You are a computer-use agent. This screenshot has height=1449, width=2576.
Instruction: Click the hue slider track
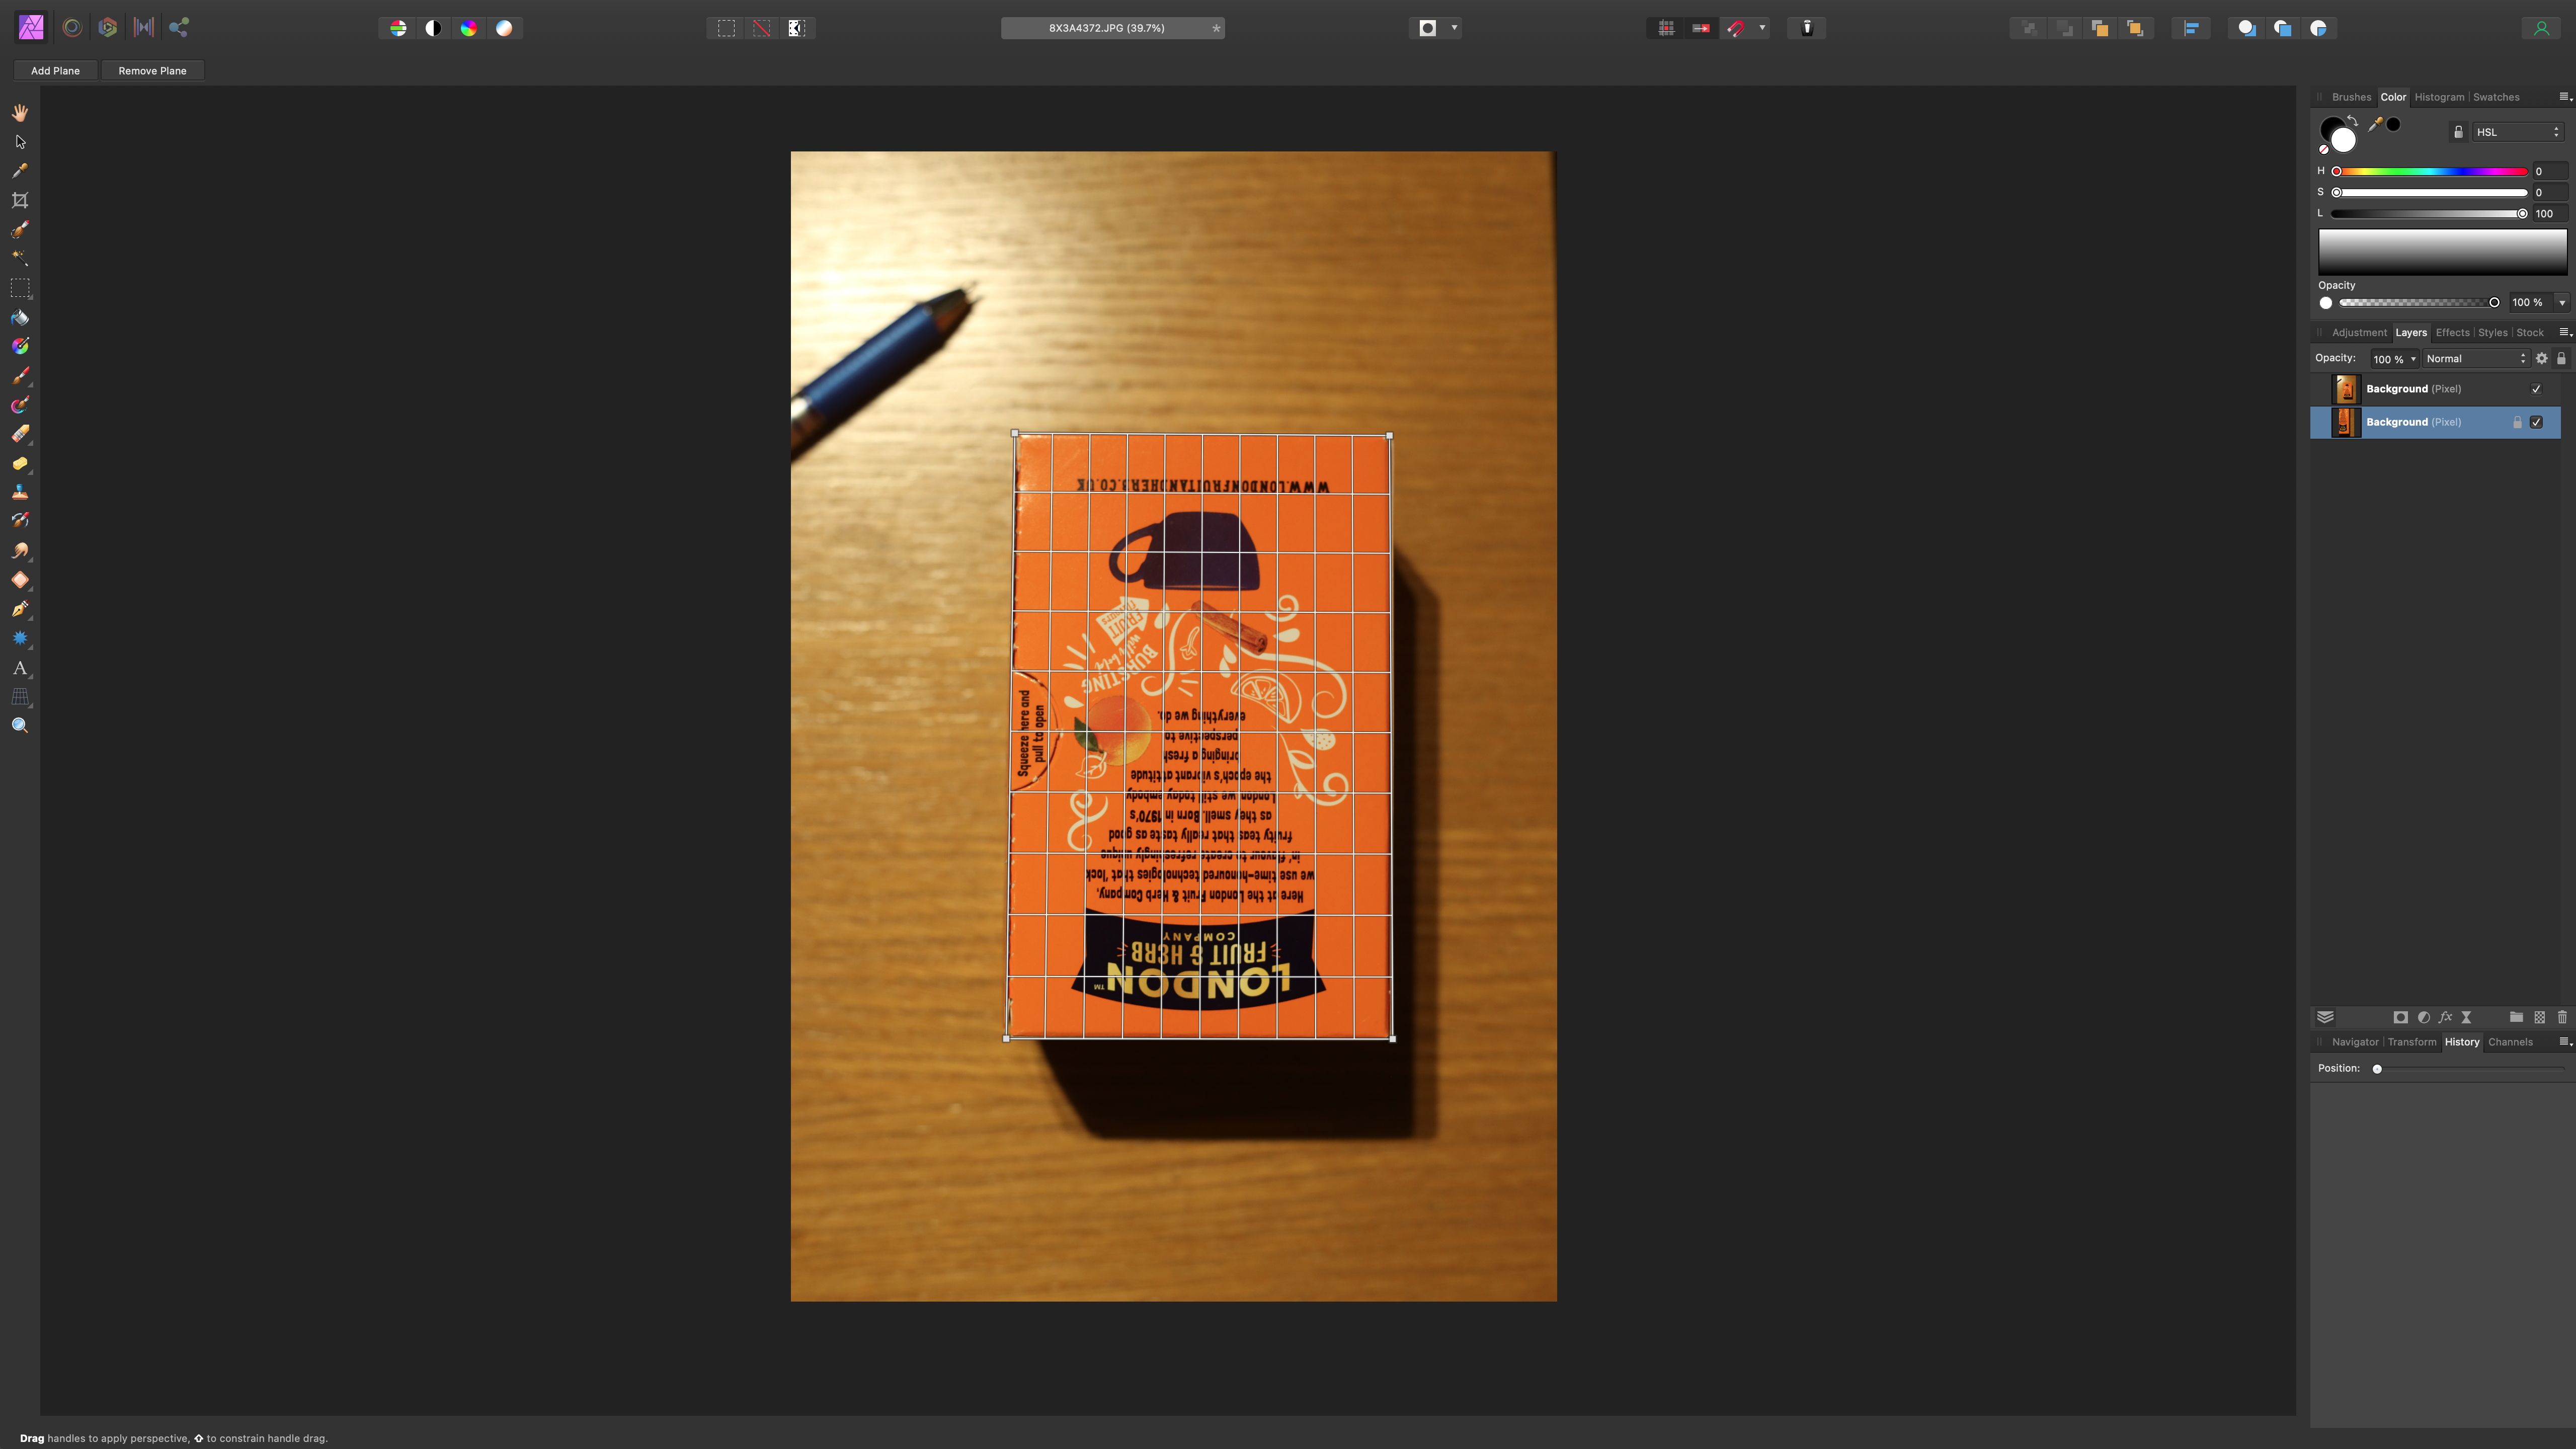(2431, 171)
